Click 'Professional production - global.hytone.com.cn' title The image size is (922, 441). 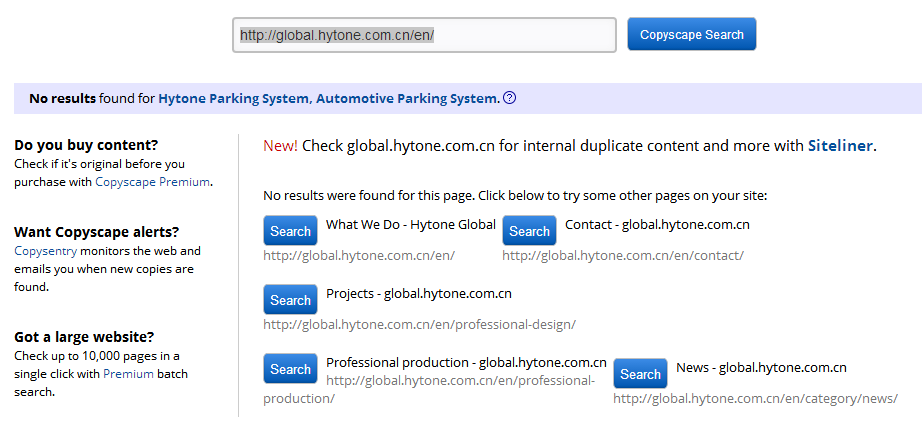pos(466,362)
